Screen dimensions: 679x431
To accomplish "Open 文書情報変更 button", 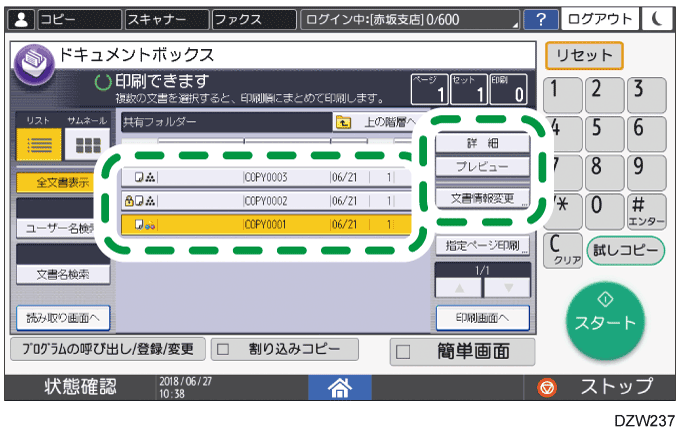I will pos(482,198).
